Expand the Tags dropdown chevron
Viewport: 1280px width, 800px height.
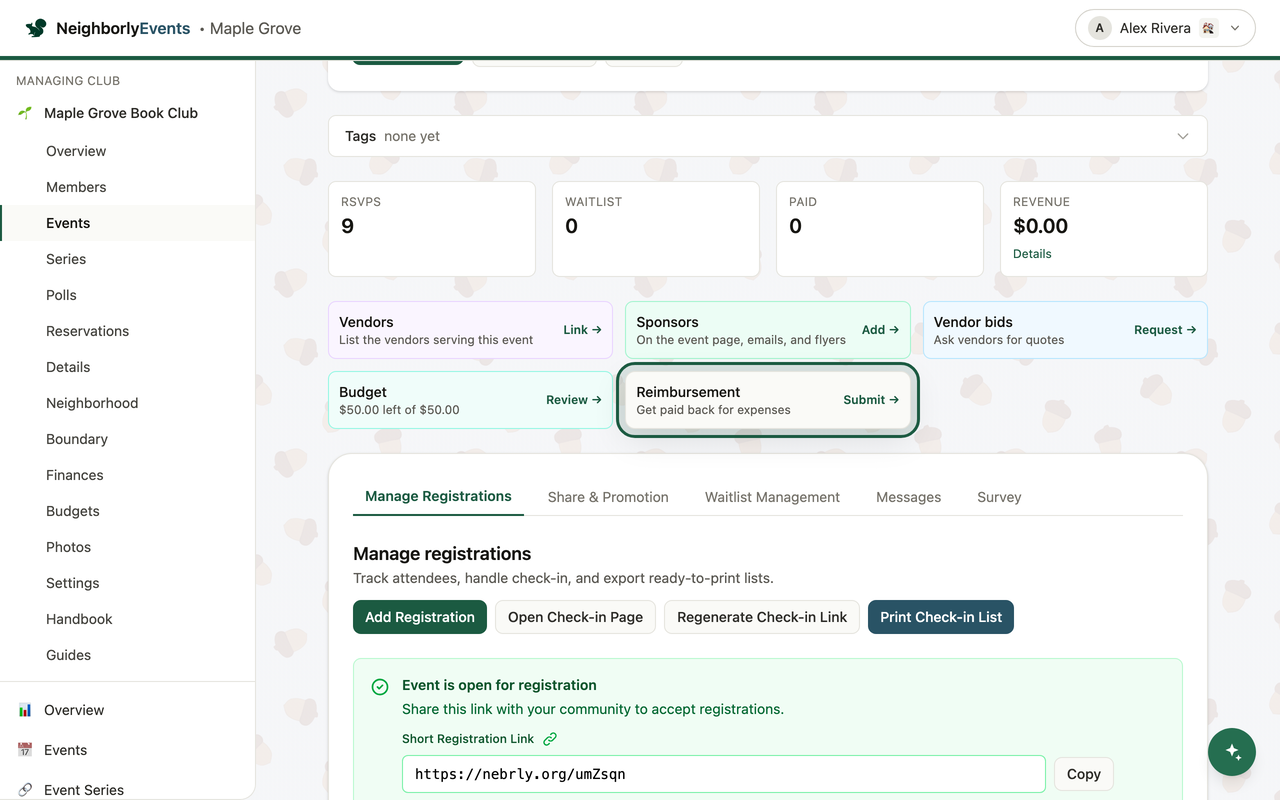coord(1183,136)
